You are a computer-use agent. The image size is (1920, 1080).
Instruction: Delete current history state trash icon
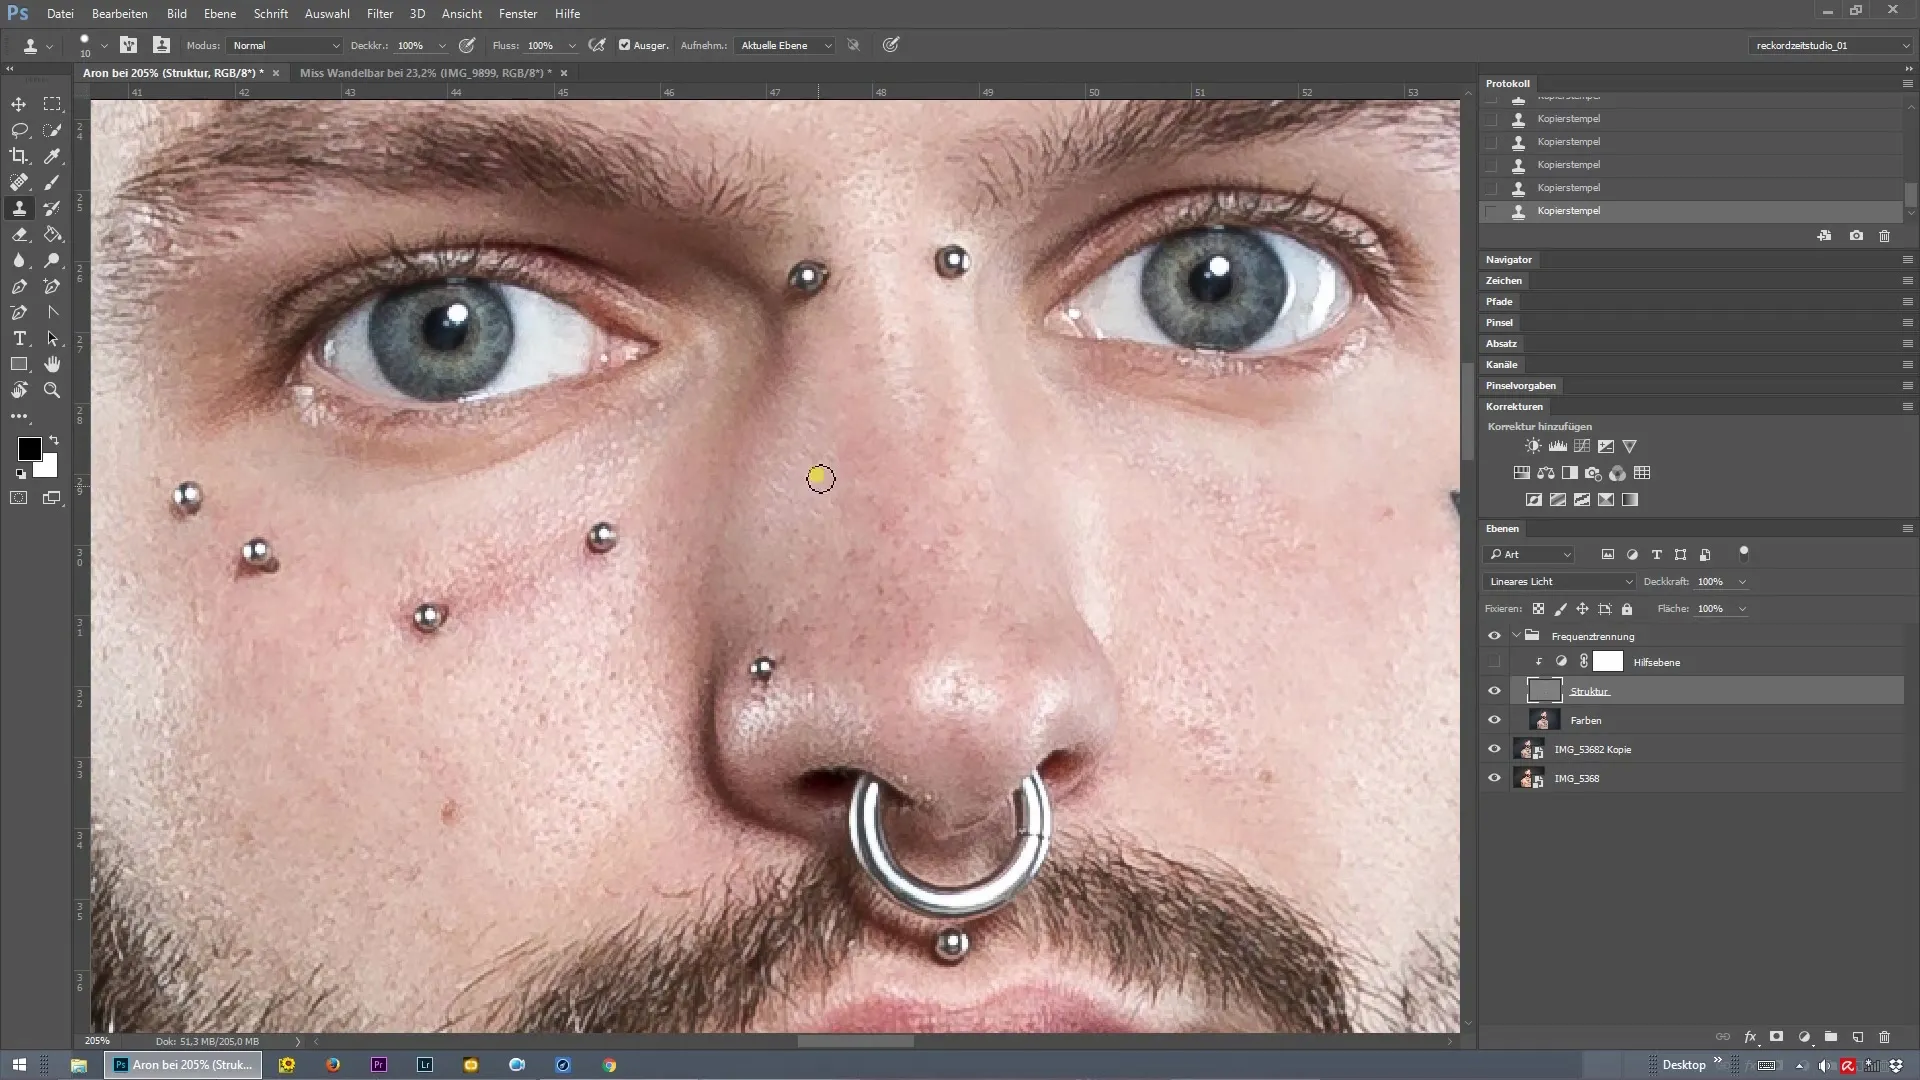[x=1884, y=236]
